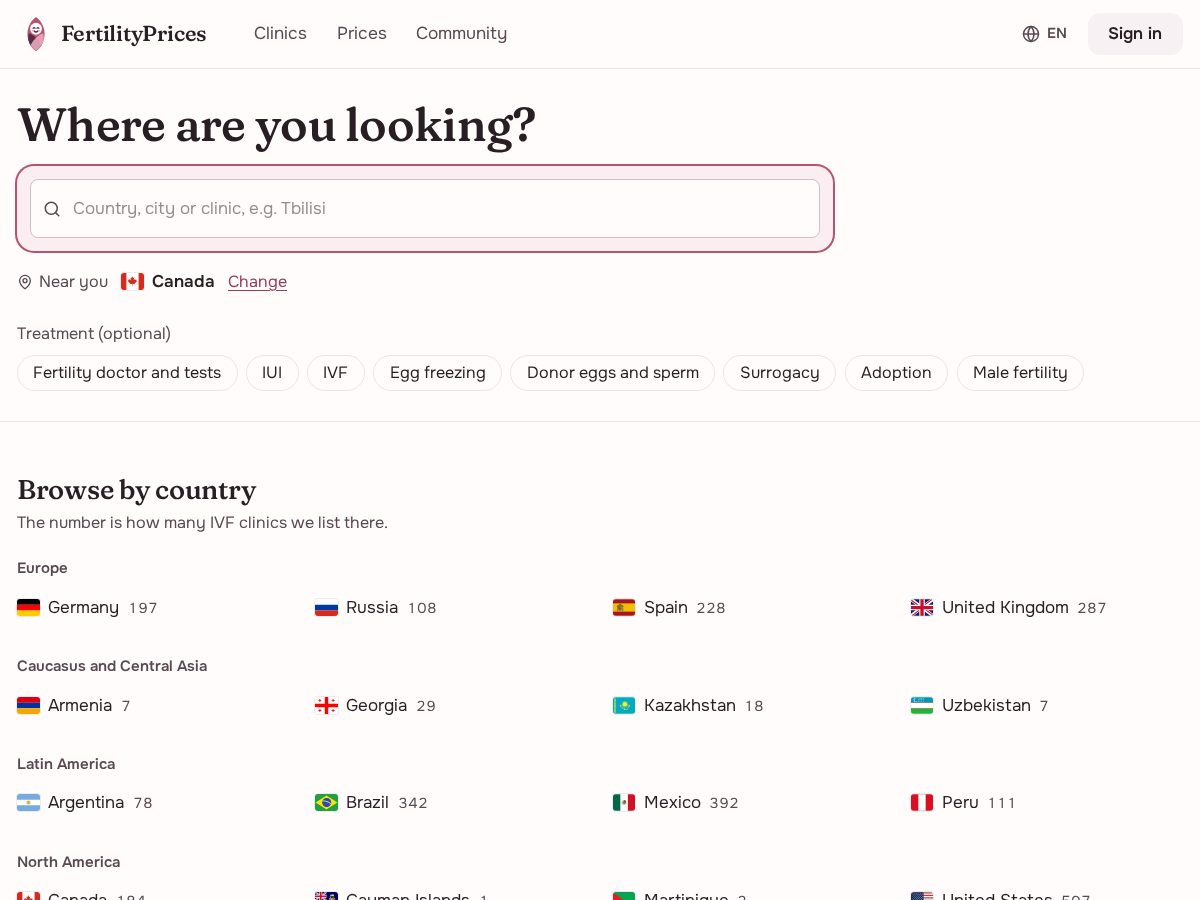The height and width of the screenshot is (900, 1200).
Task: Open Russia clinics link
Action: (375, 608)
